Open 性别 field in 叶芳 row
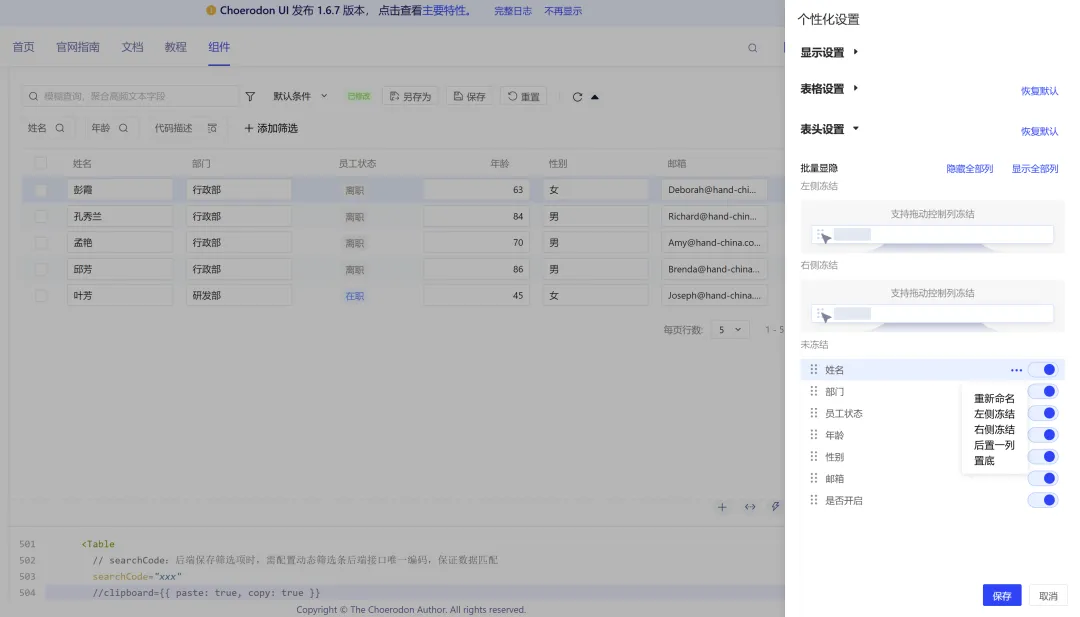Viewport: 1080px width, 617px height. click(595, 295)
